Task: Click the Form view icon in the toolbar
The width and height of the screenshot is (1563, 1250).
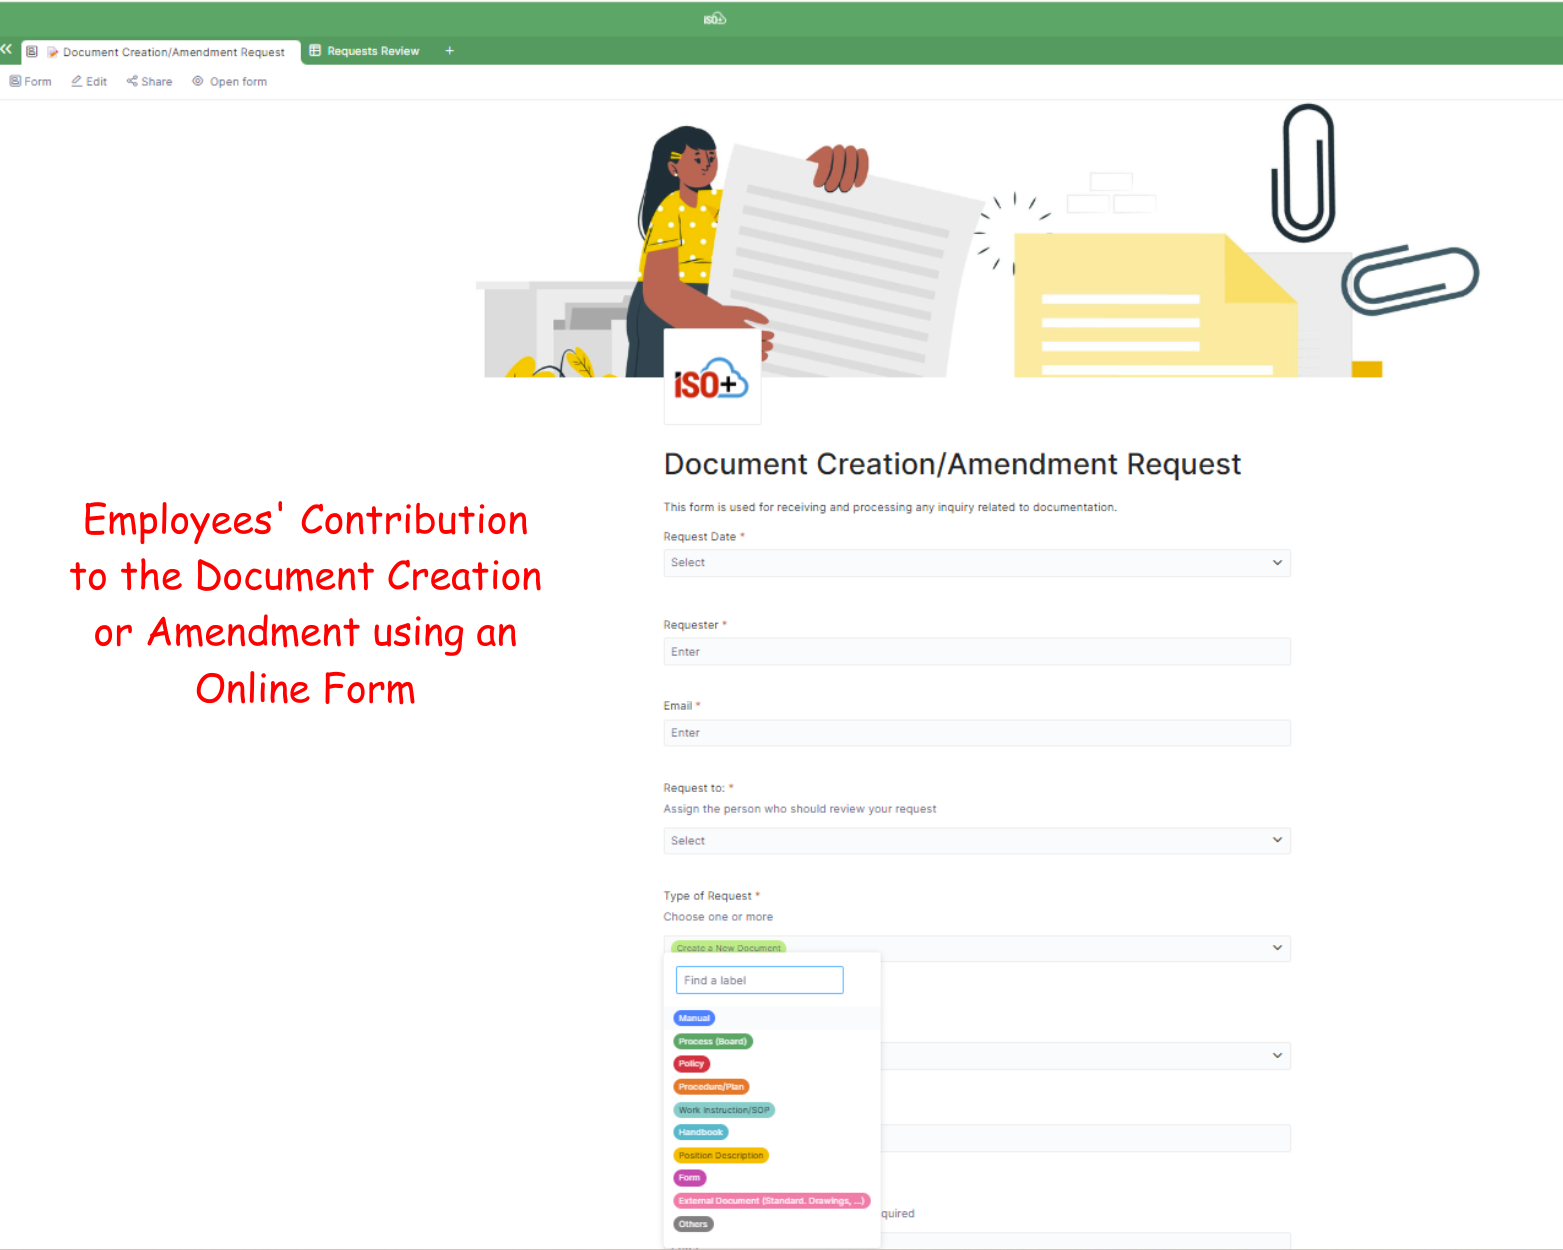Action: (x=15, y=82)
